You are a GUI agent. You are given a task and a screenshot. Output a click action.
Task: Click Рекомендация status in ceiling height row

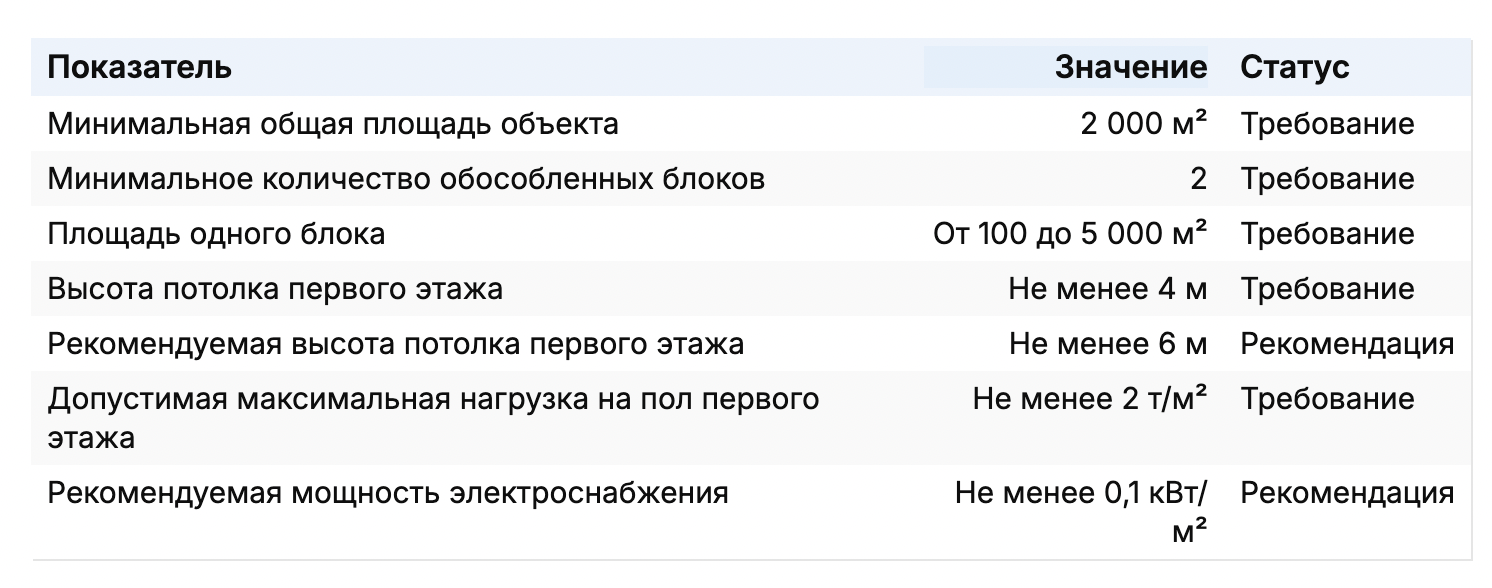coord(1347,344)
